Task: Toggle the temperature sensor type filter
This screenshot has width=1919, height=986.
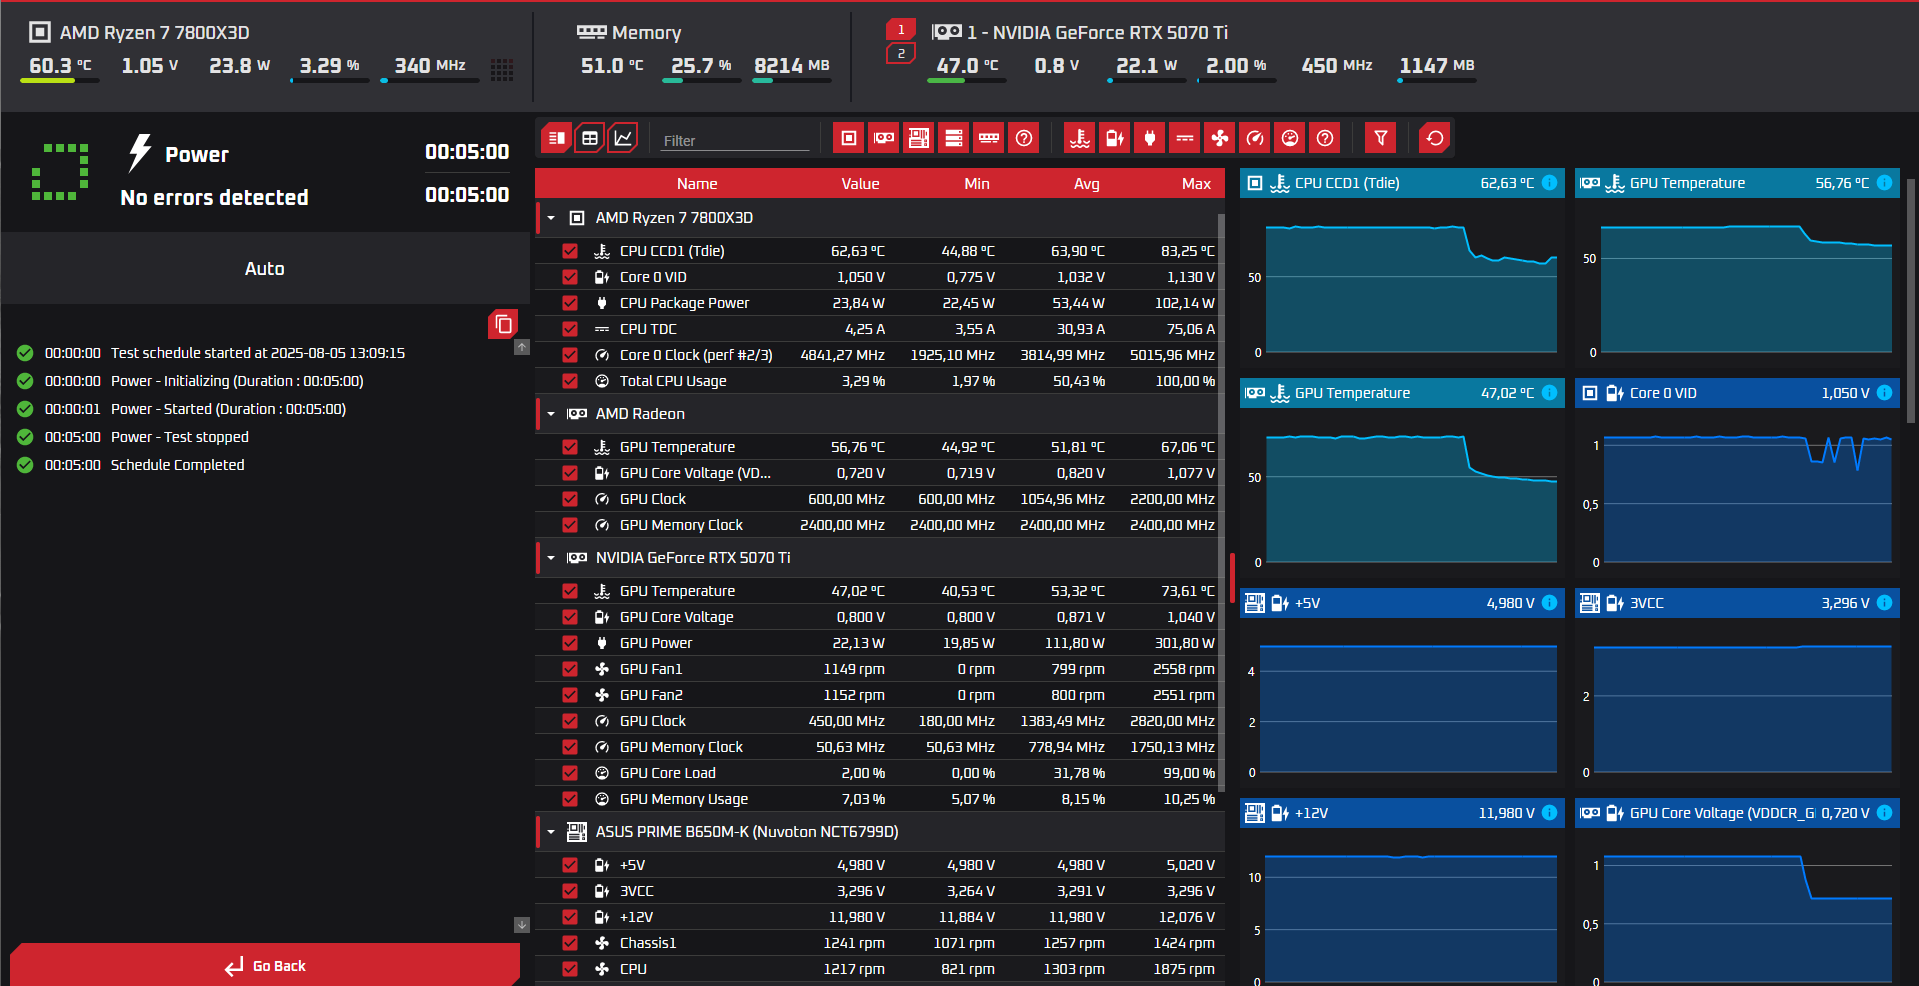Action: click(1080, 138)
